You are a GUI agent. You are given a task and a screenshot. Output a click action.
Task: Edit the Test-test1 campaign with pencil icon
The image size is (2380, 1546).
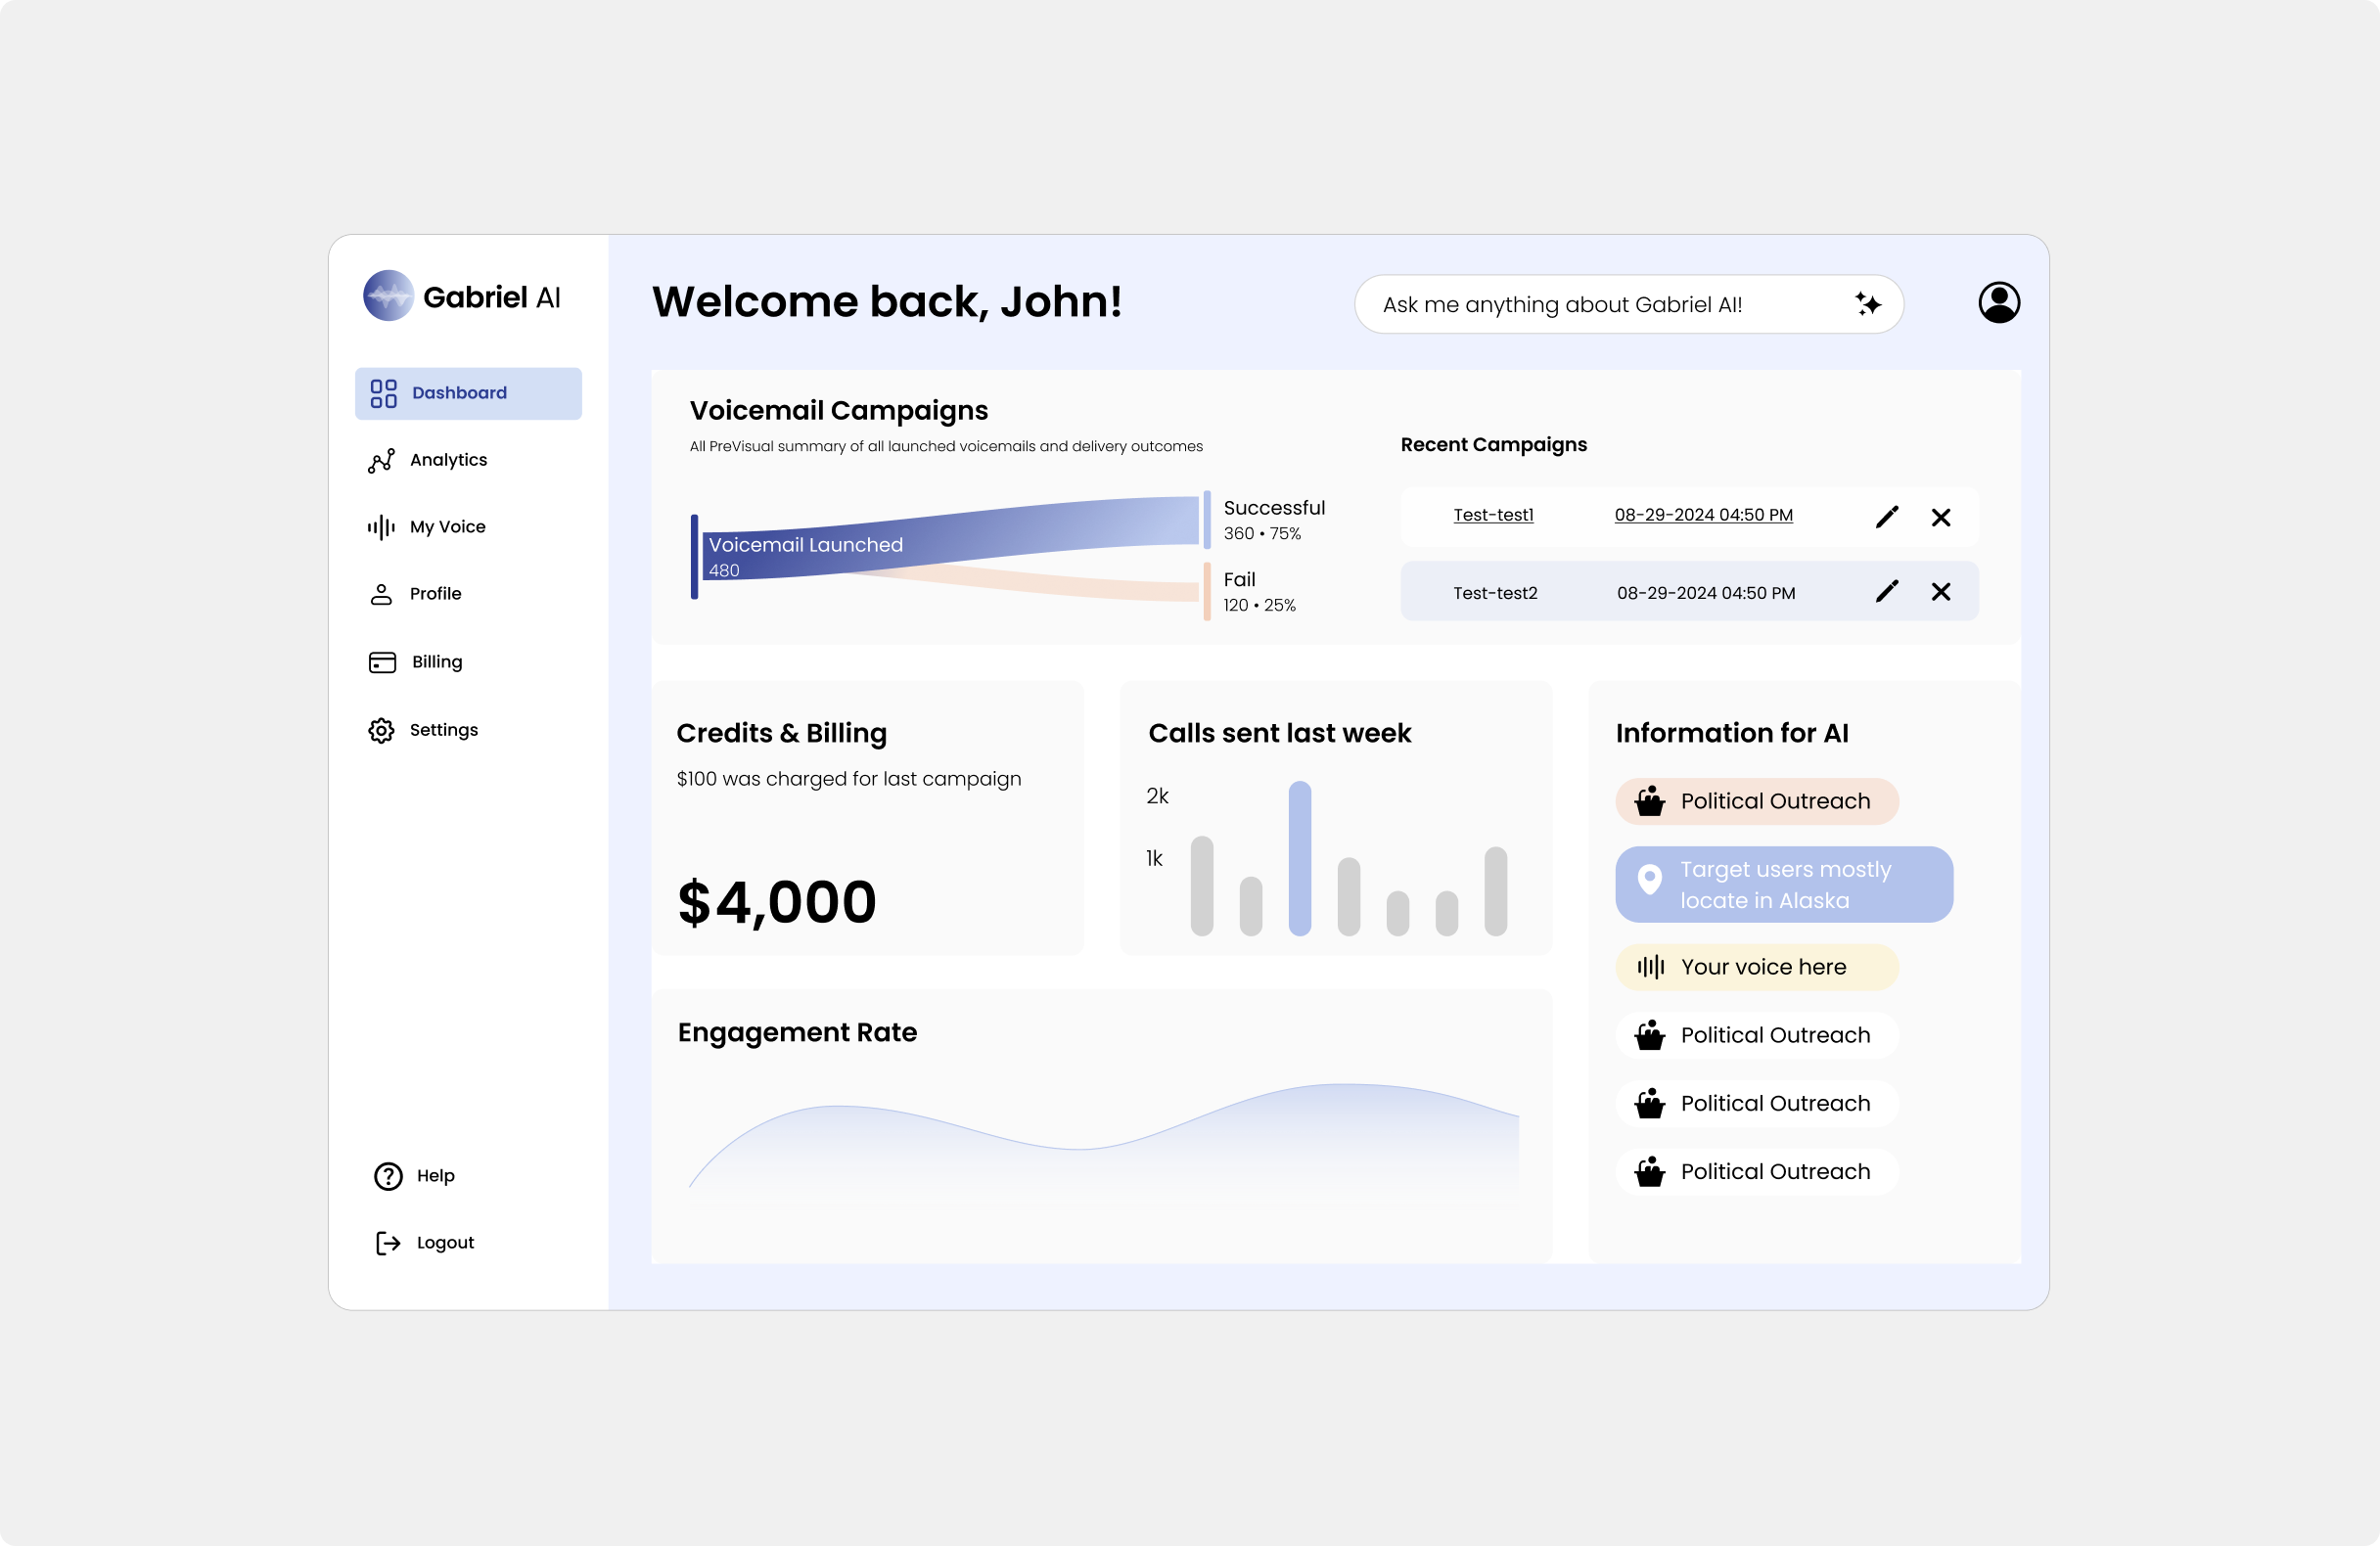(1887, 517)
